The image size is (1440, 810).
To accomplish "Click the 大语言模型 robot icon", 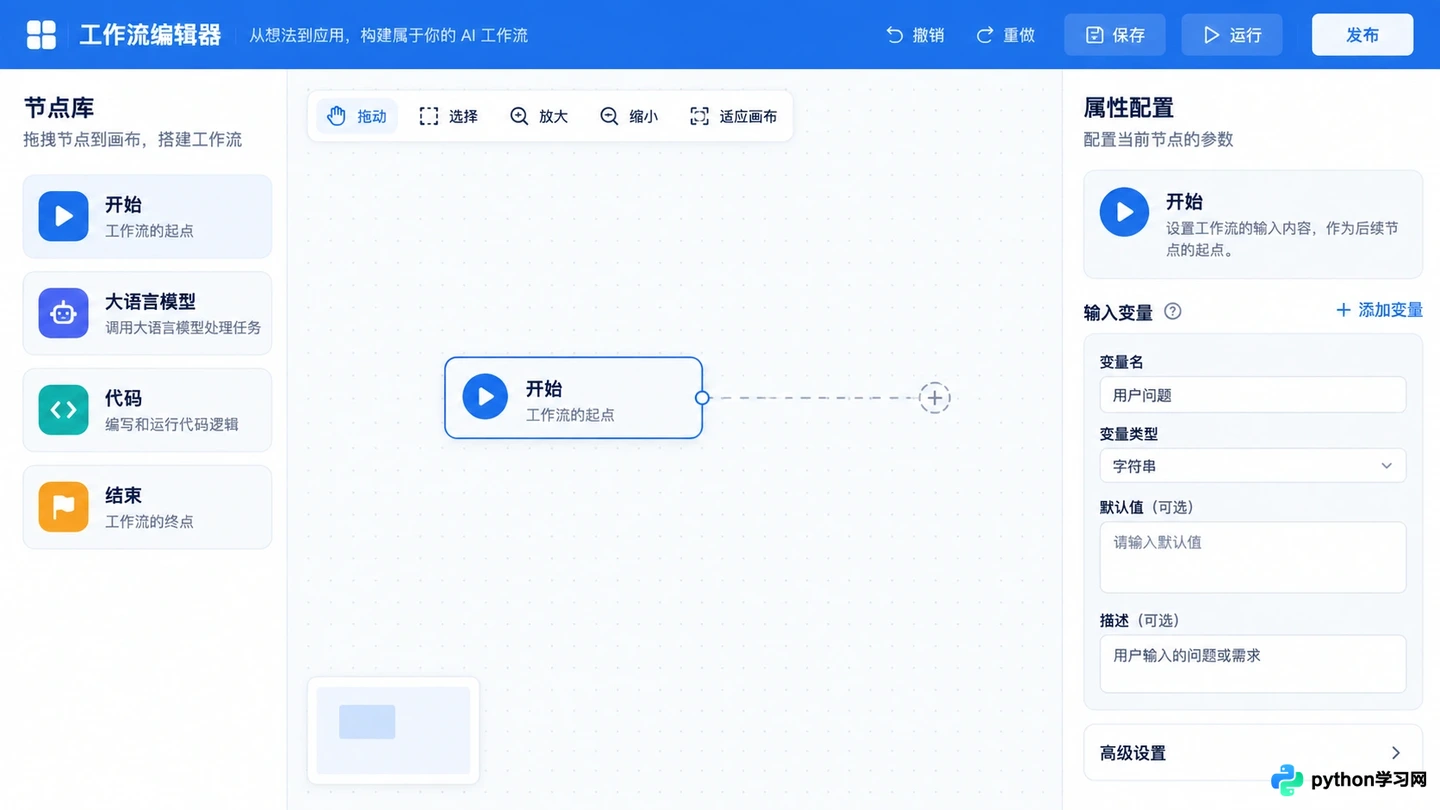I will click(x=64, y=313).
